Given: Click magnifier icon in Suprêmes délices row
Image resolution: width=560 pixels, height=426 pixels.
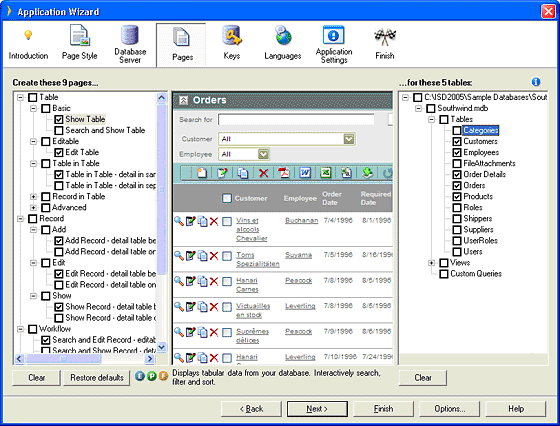Looking at the screenshot, I should 179,332.
